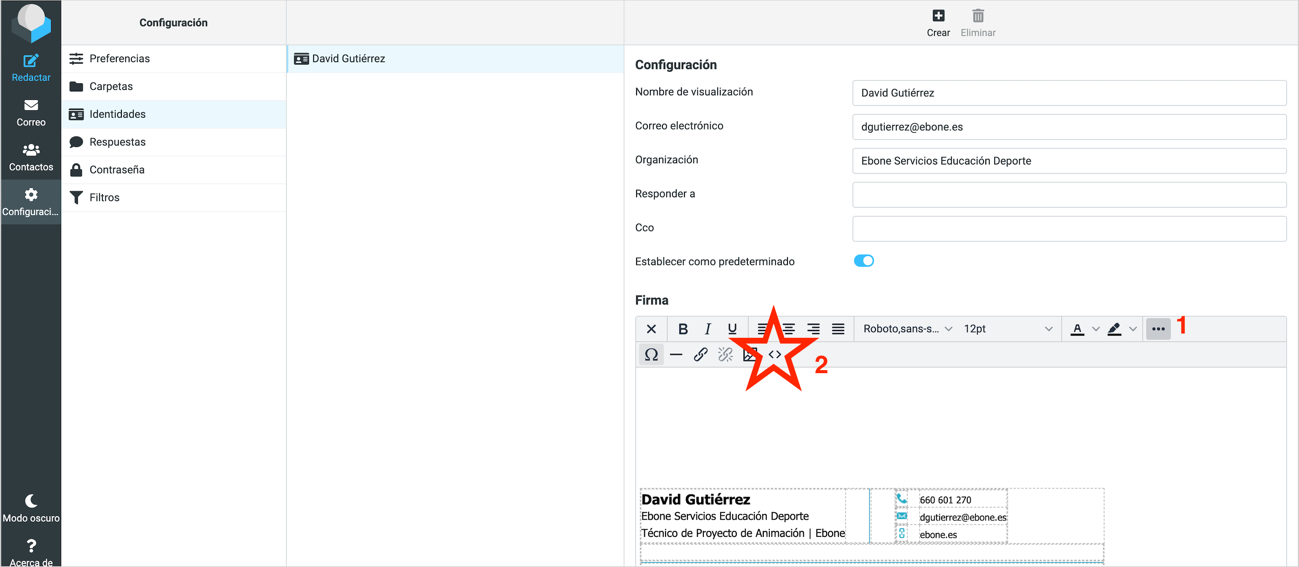The width and height of the screenshot is (1299, 567).
Task: Click the Bold formatting icon
Action: (x=683, y=329)
